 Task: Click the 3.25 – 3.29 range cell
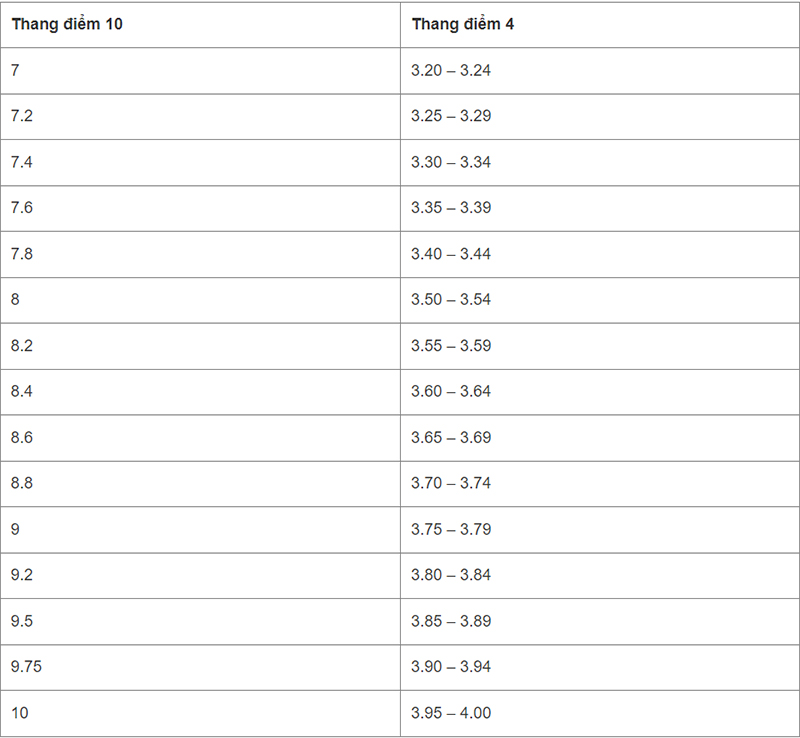click(599, 117)
